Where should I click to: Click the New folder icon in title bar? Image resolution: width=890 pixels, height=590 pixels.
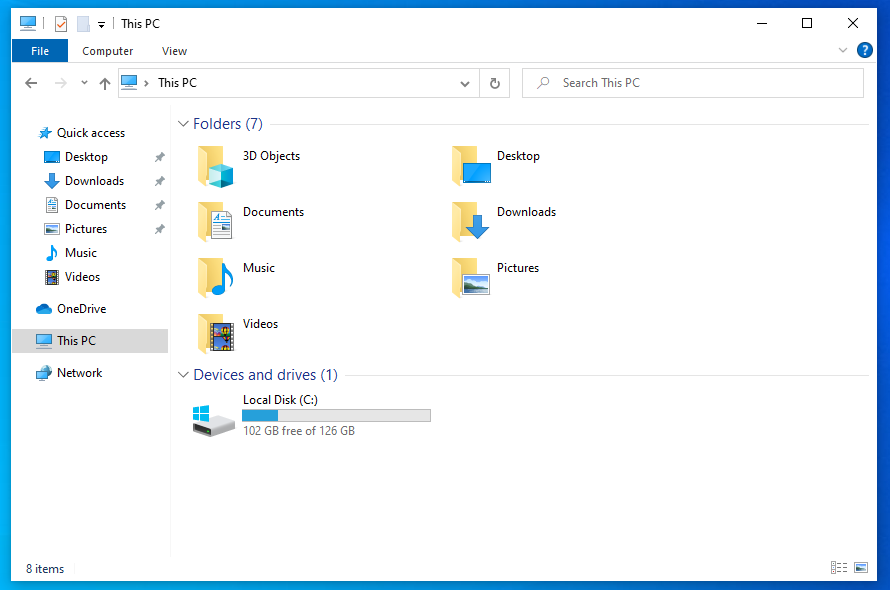tap(83, 24)
